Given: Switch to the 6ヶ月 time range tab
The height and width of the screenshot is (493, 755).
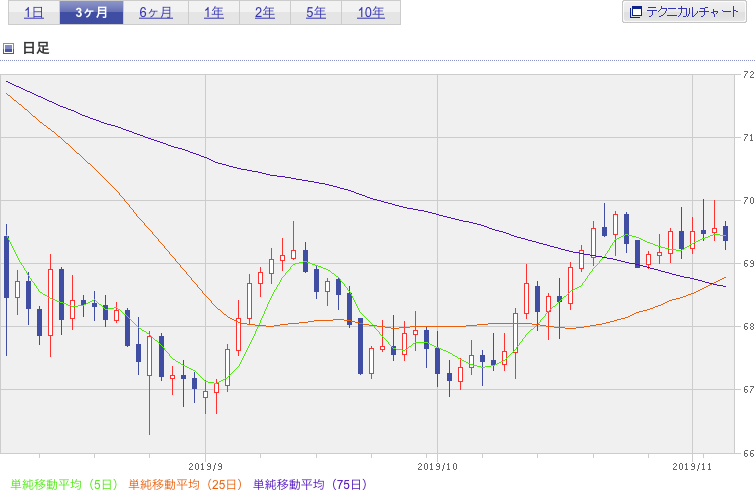Looking at the screenshot, I should [x=156, y=12].
